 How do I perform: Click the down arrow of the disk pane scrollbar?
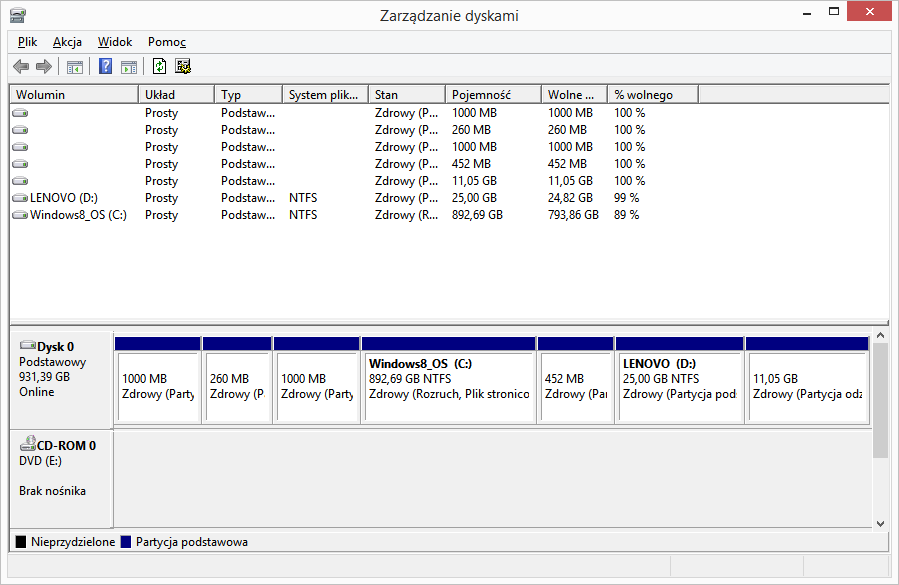click(x=880, y=523)
